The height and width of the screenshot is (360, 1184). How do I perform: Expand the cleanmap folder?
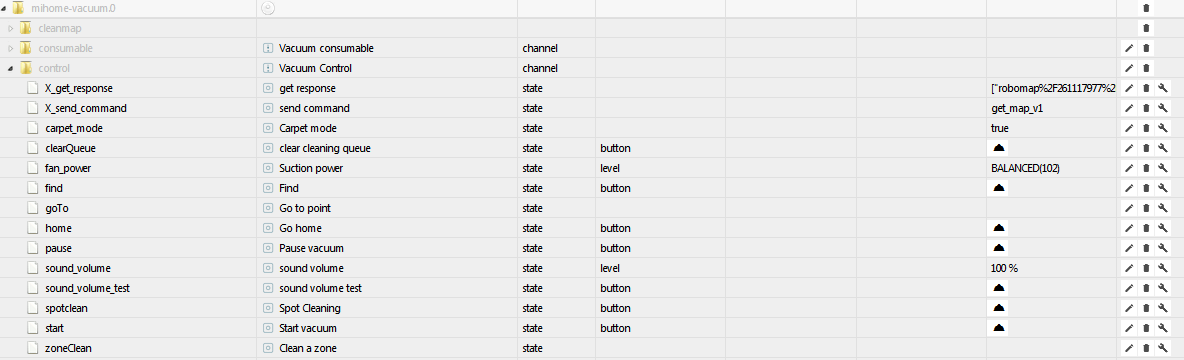tap(11, 28)
